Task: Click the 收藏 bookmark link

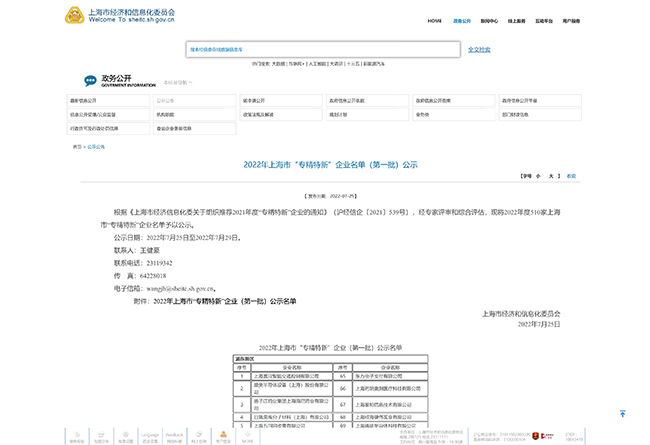Action: [571, 175]
